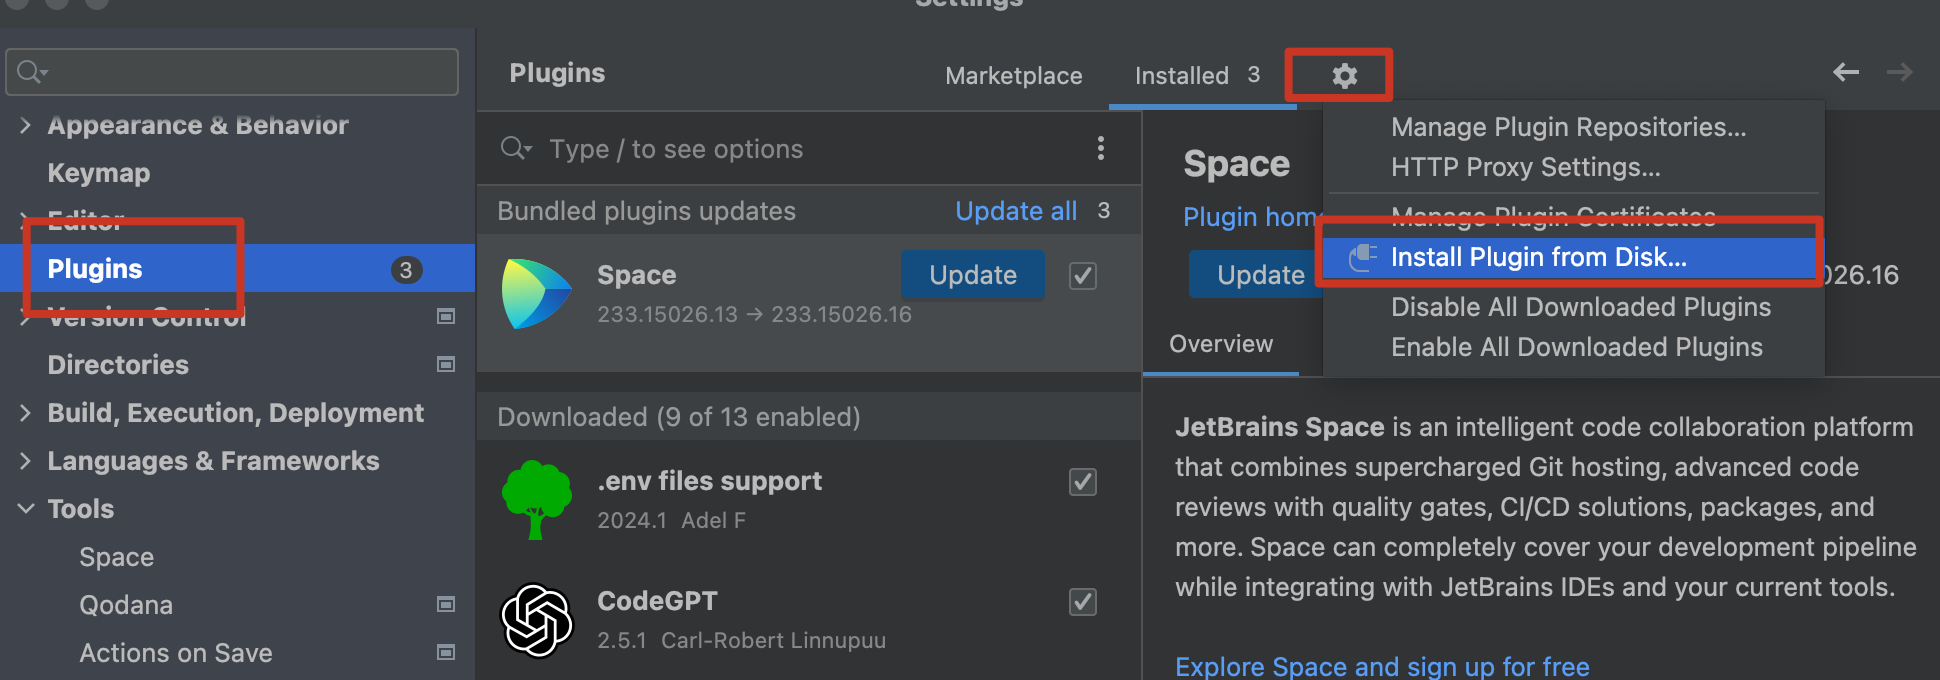This screenshot has width=1940, height=680.
Task: Switch to the Marketplace tab
Action: click(1014, 75)
